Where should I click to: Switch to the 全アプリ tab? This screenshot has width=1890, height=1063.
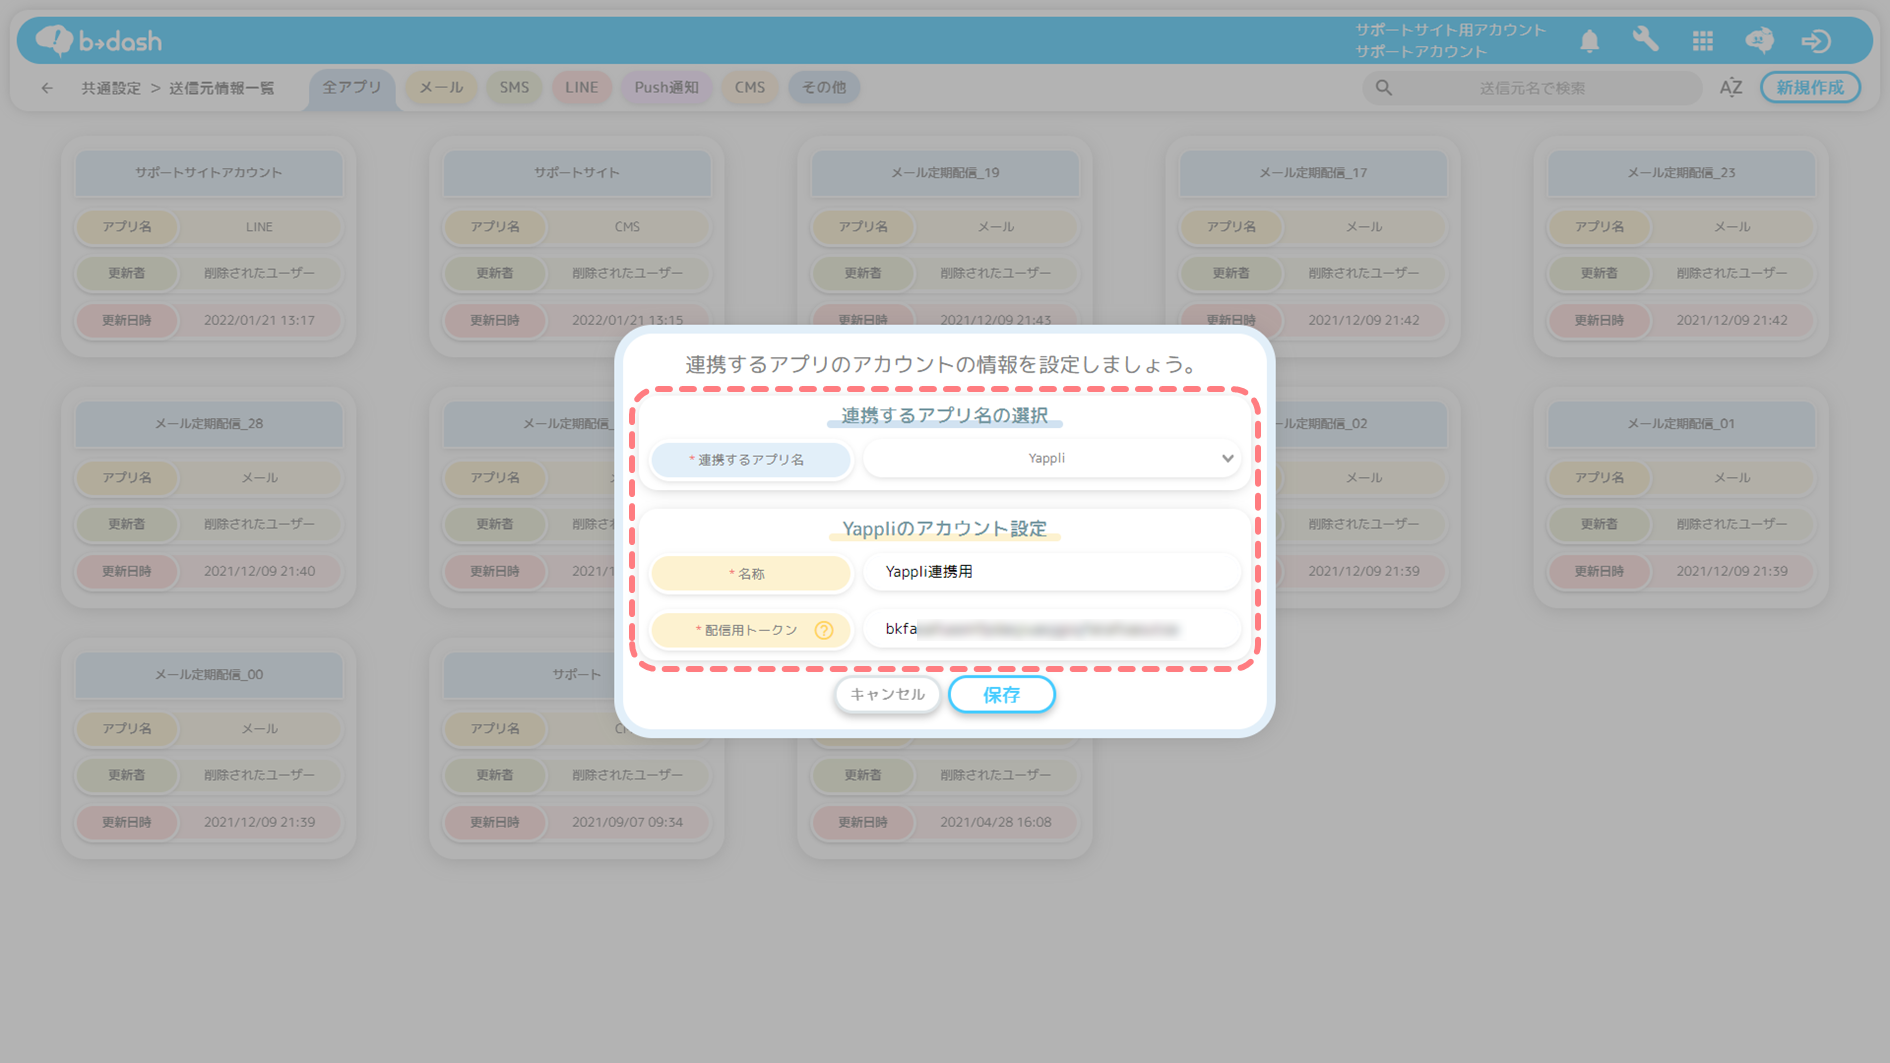[x=352, y=87]
